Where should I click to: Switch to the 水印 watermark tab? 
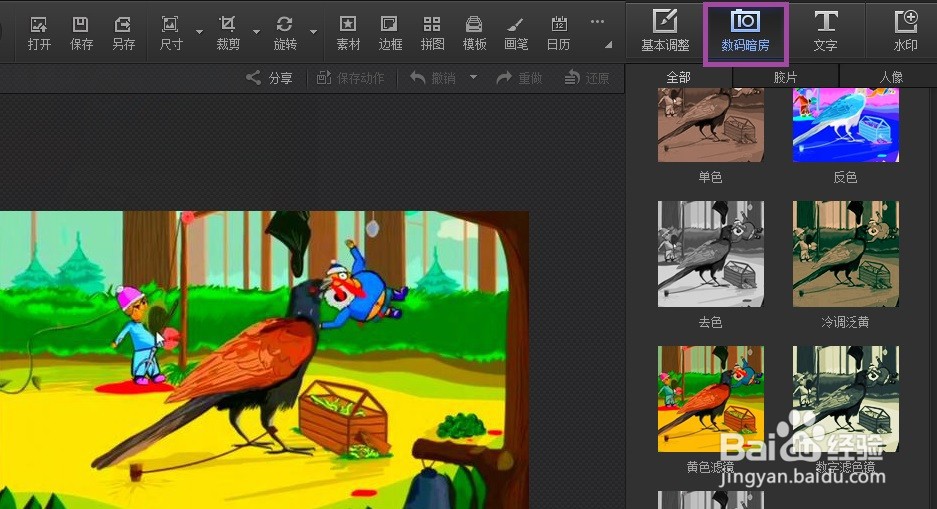905,30
